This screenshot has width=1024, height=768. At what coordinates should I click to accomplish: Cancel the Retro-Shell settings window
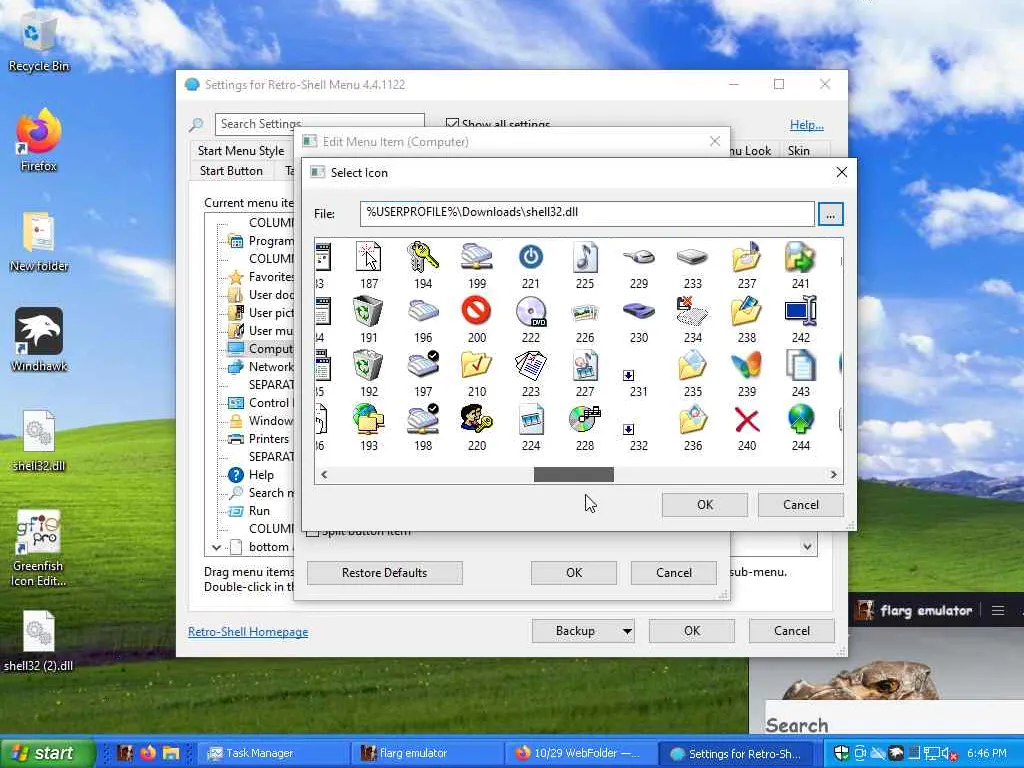(x=792, y=631)
